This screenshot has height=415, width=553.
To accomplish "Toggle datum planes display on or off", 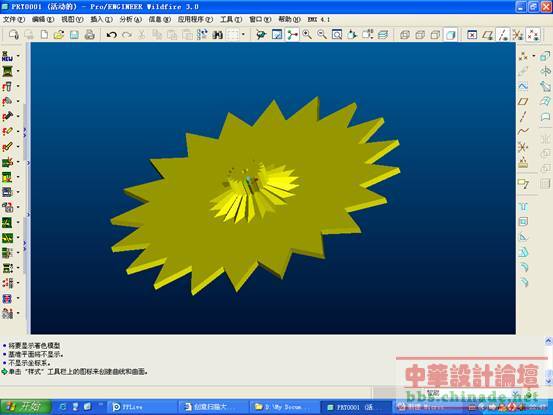I will 488,35.
